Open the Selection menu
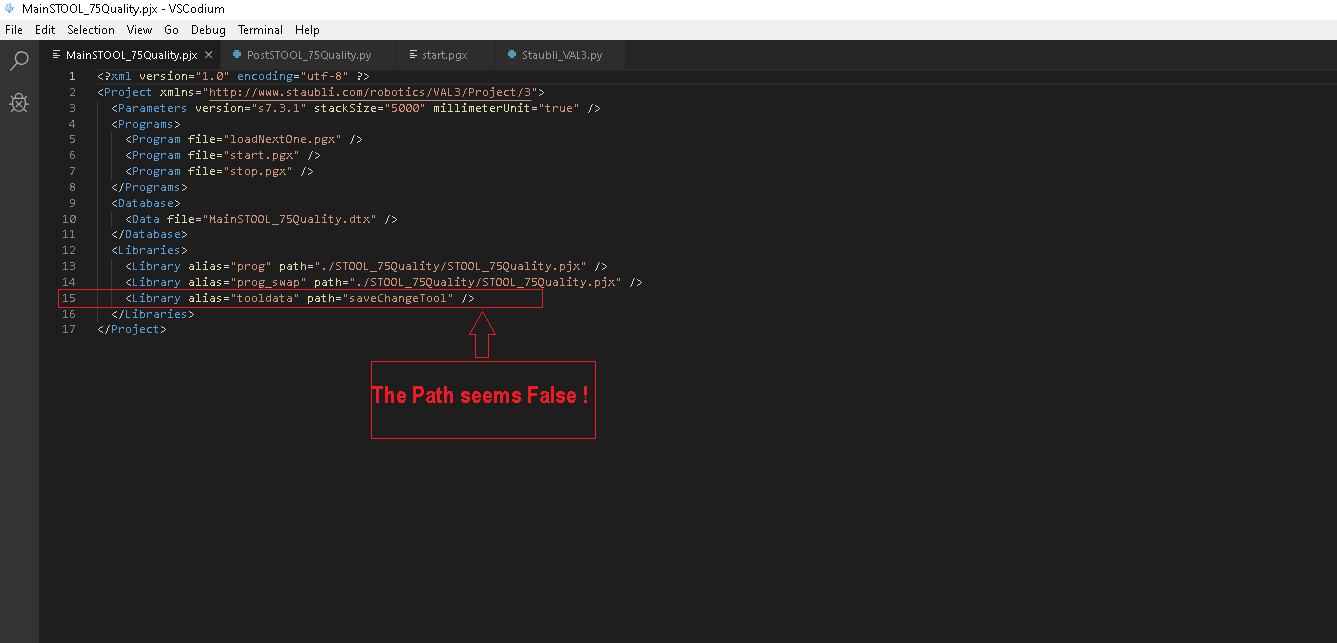1337x643 pixels. click(91, 30)
